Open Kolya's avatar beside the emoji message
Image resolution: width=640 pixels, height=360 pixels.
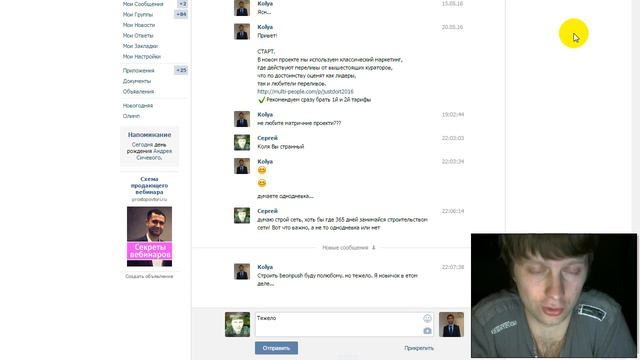pyautogui.click(x=242, y=166)
